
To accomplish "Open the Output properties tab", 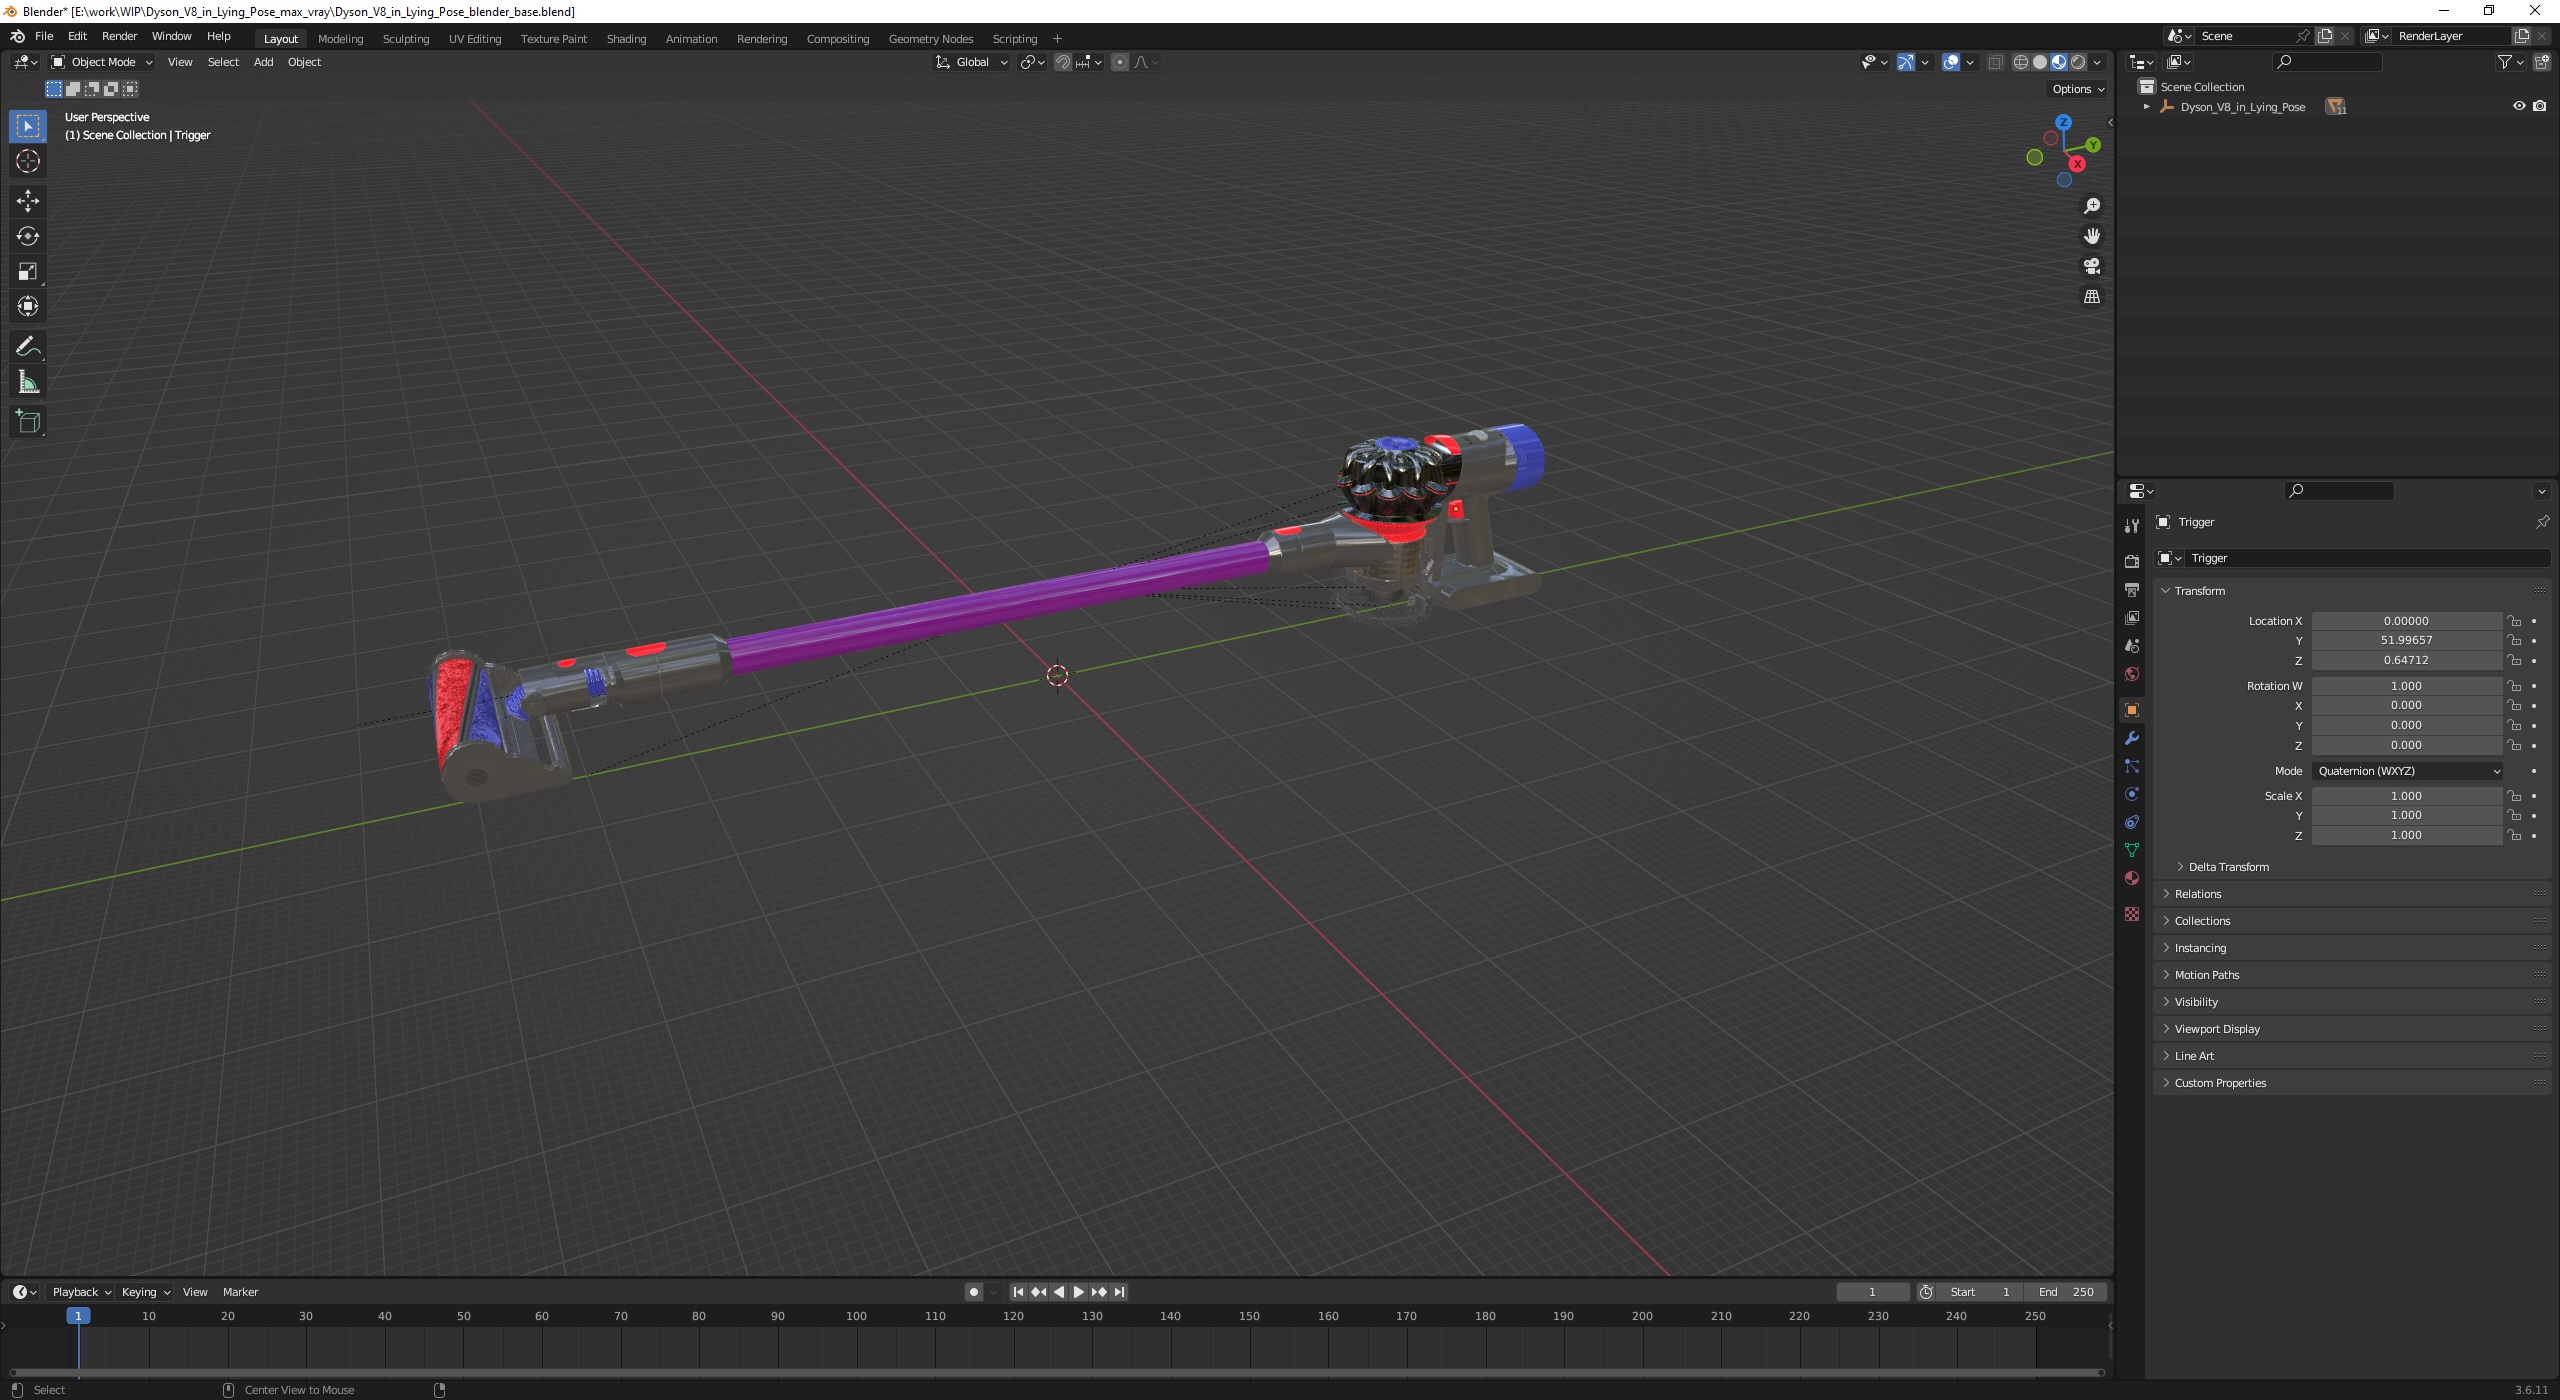I will click(2131, 590).
